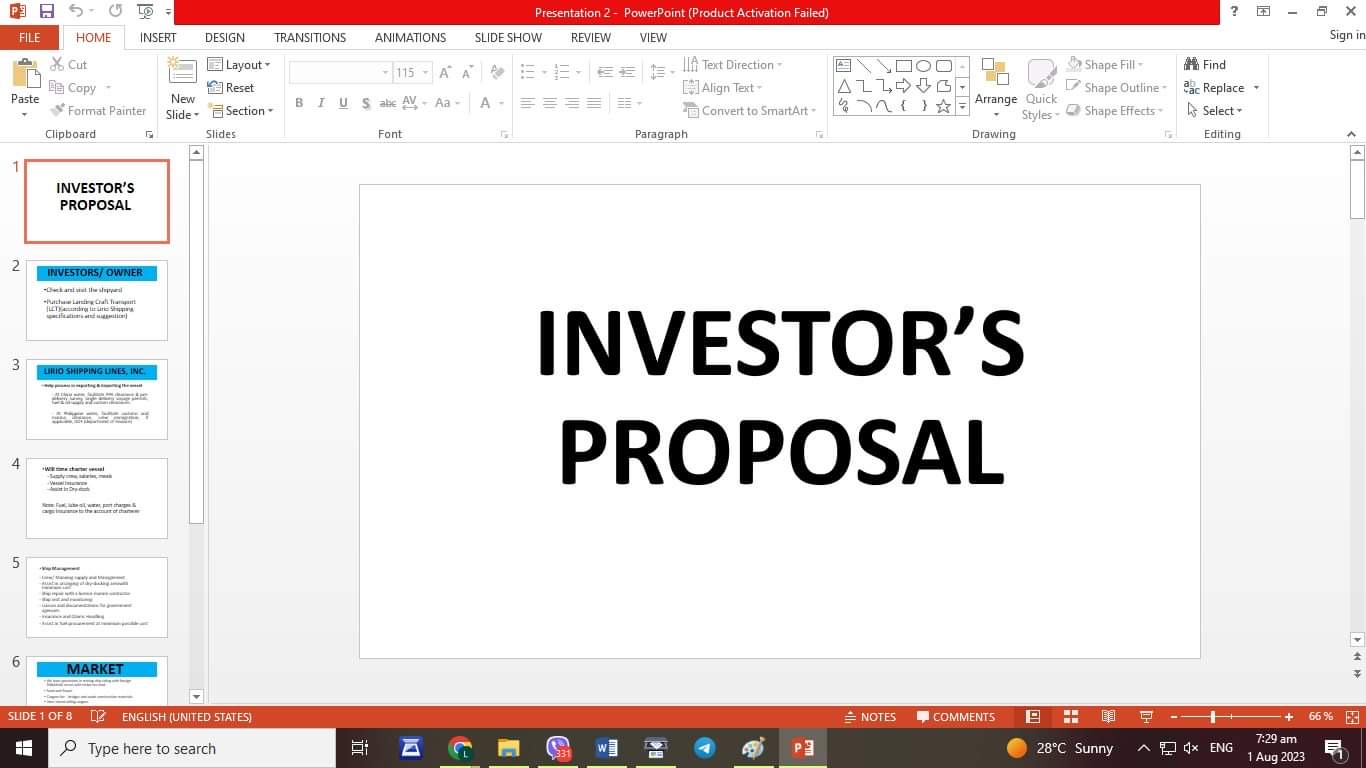The image size is (1366, 768).
Task: Increase the font size
Action: (445, 73)
